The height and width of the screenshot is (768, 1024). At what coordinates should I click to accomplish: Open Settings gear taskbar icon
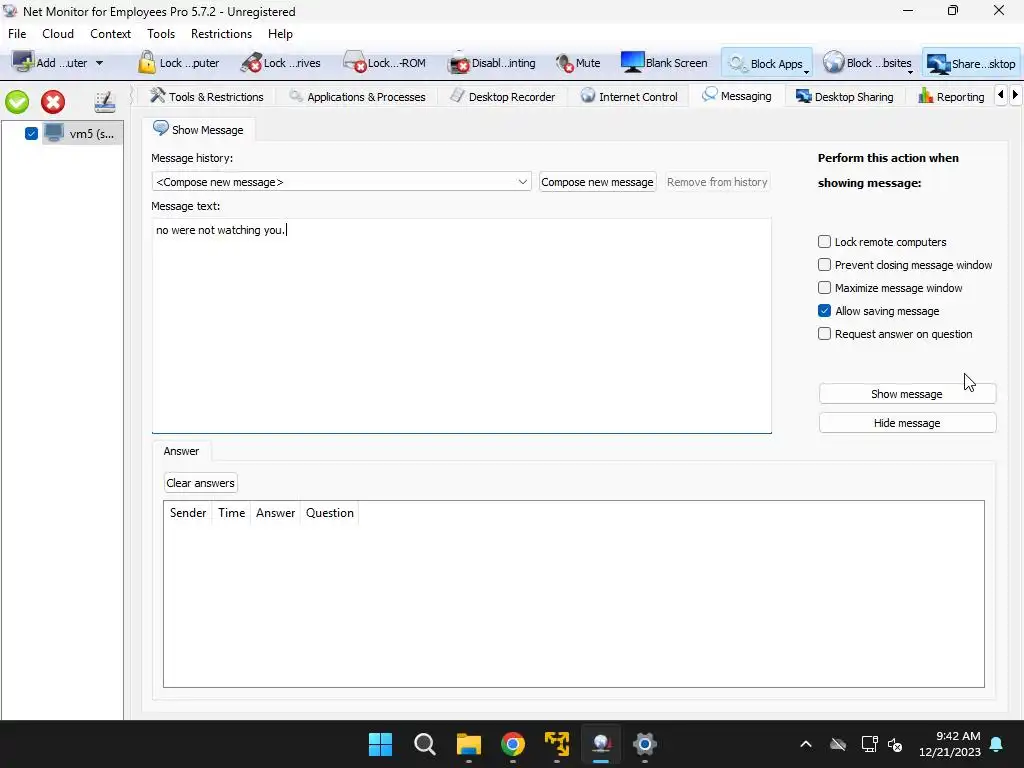pos(645,744)
